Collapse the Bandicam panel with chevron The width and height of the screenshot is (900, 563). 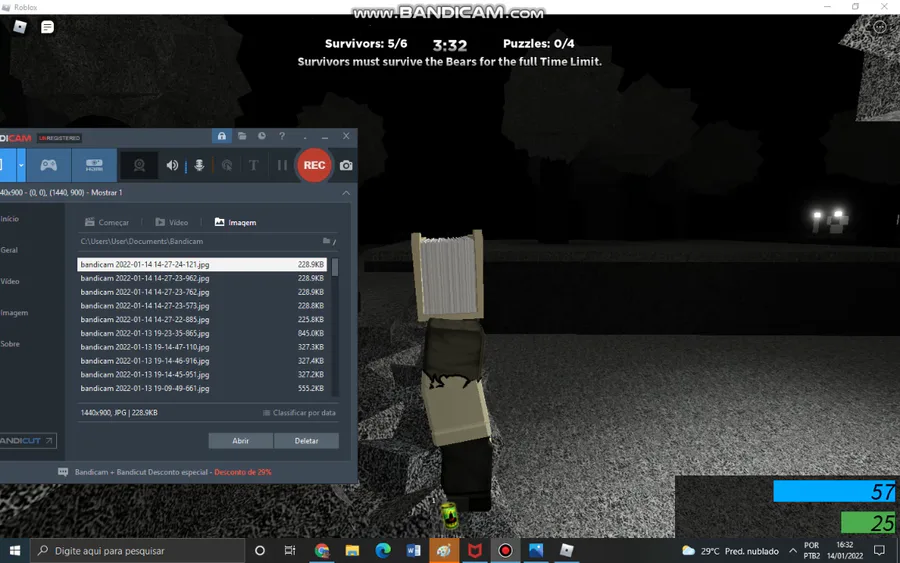coord(346,193)
